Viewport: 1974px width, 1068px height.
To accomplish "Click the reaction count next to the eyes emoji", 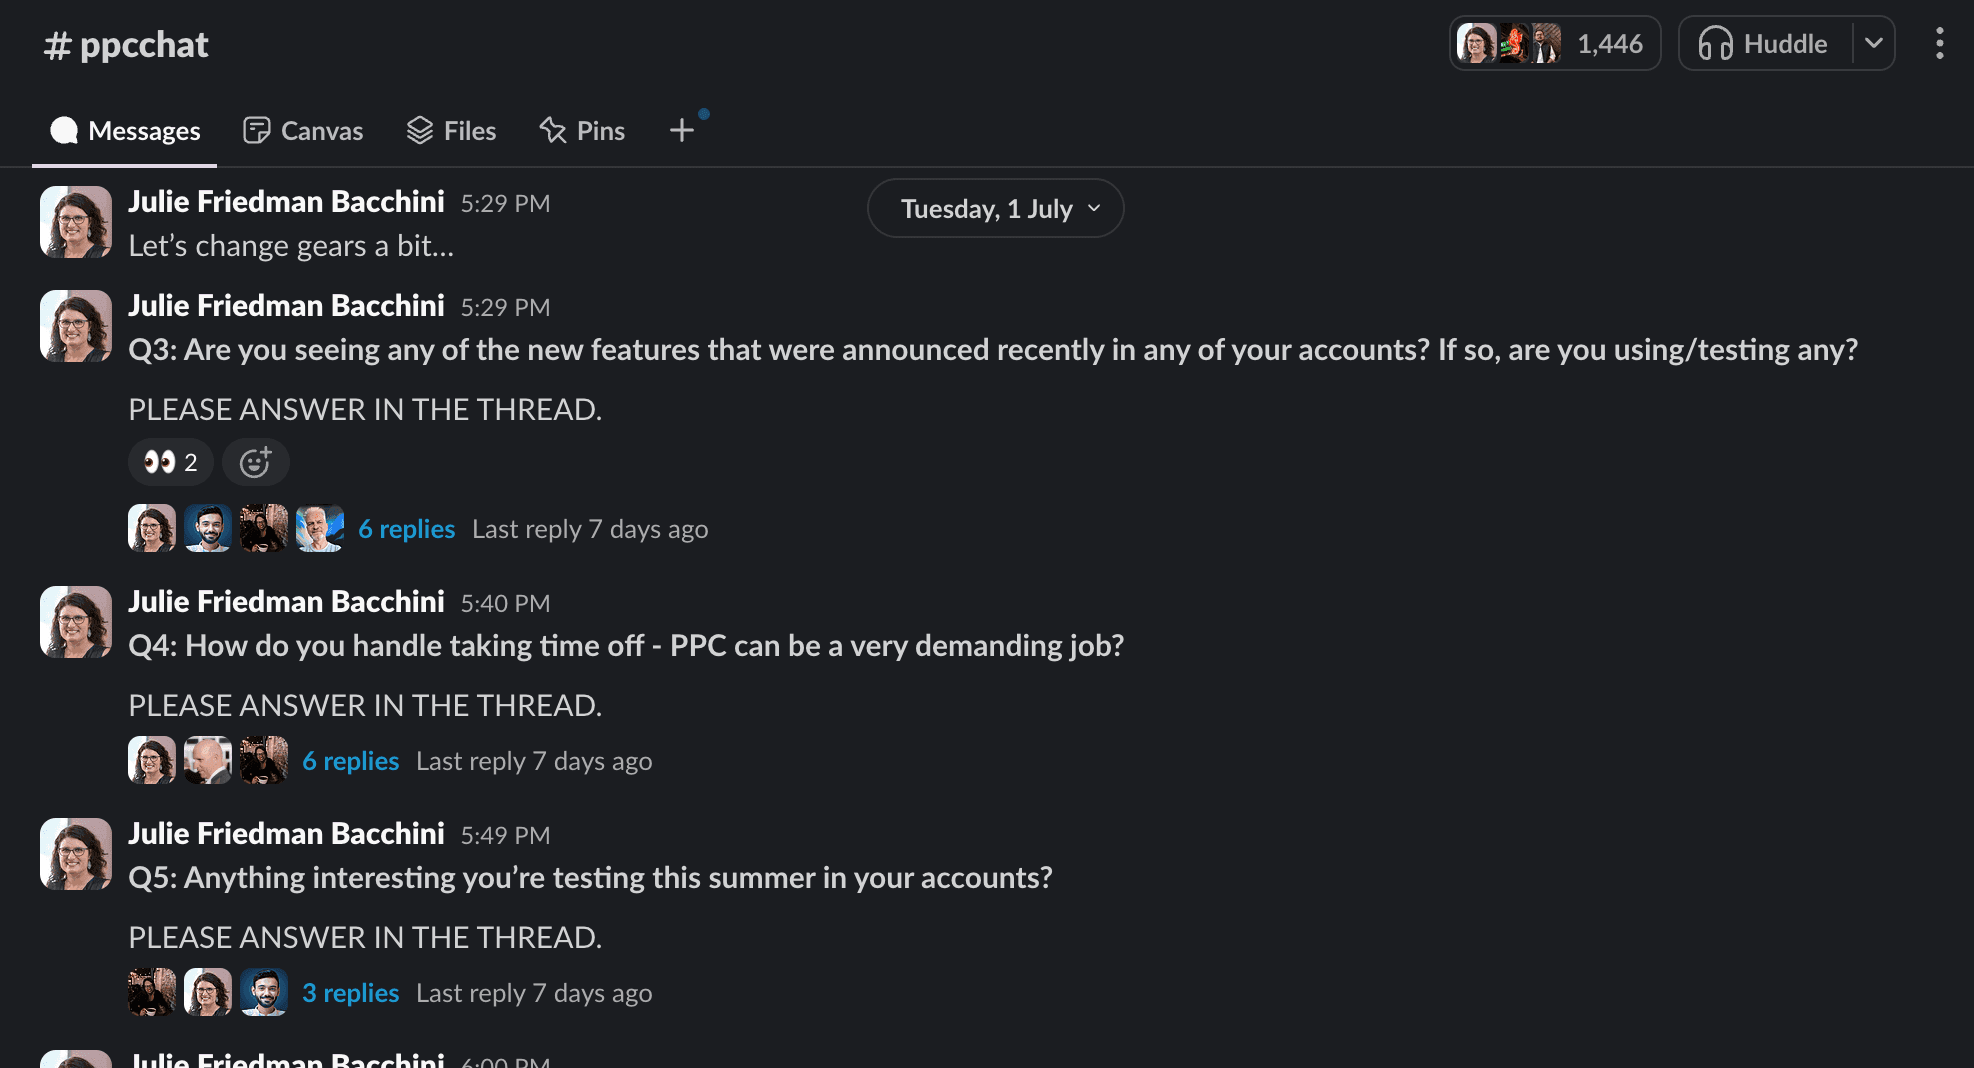I will point(188,462).
